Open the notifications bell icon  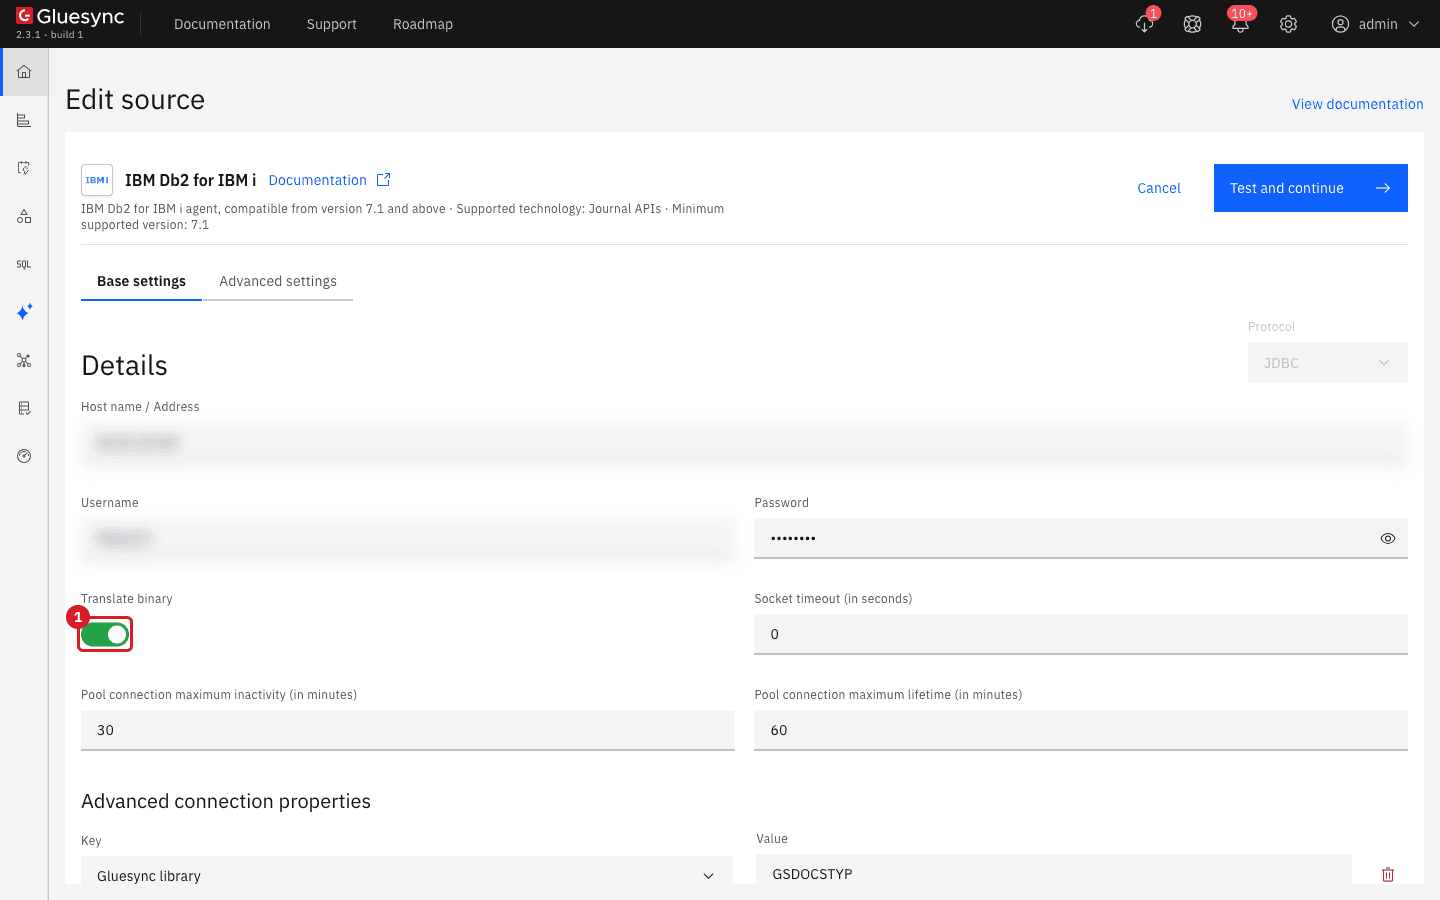1240,24
